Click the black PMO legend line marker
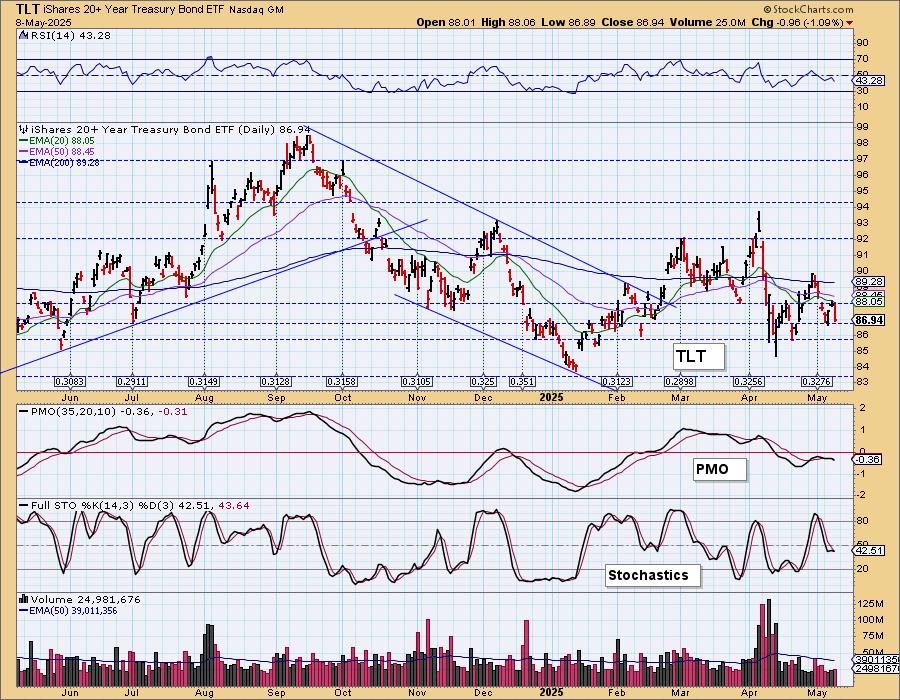900x700 pixels. click(24, 411)
